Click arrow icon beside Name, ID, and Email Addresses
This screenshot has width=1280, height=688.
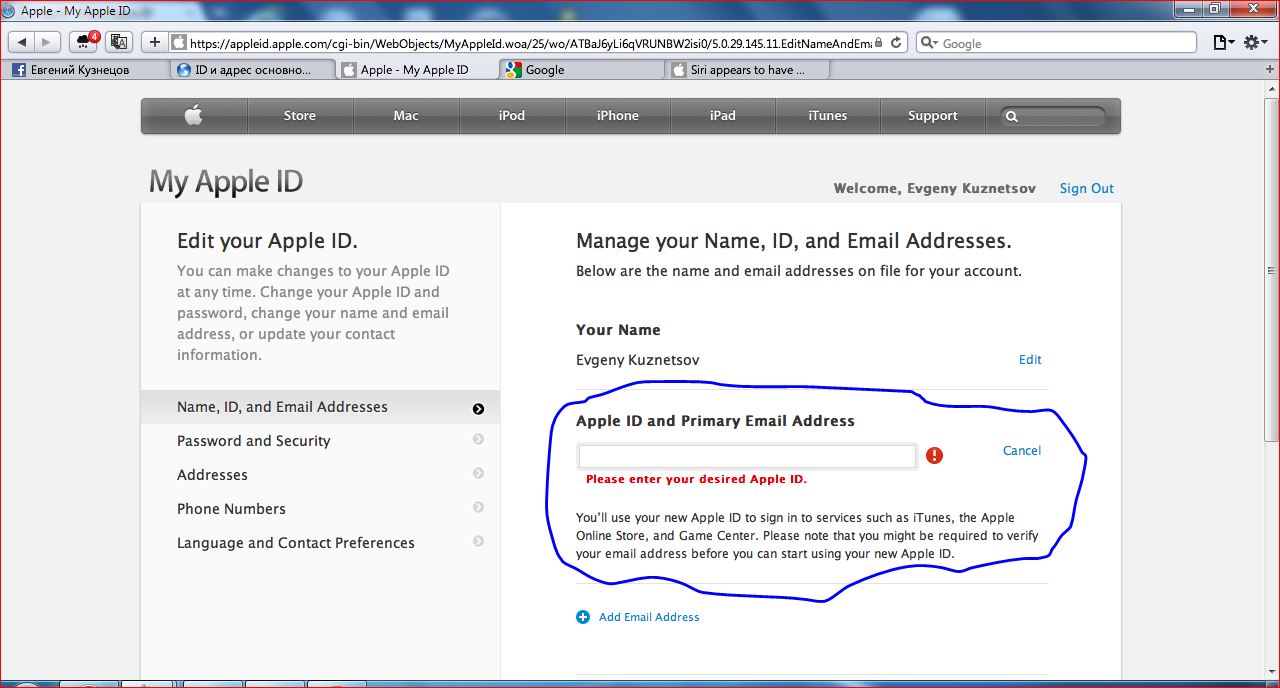[x=478, y=408]
